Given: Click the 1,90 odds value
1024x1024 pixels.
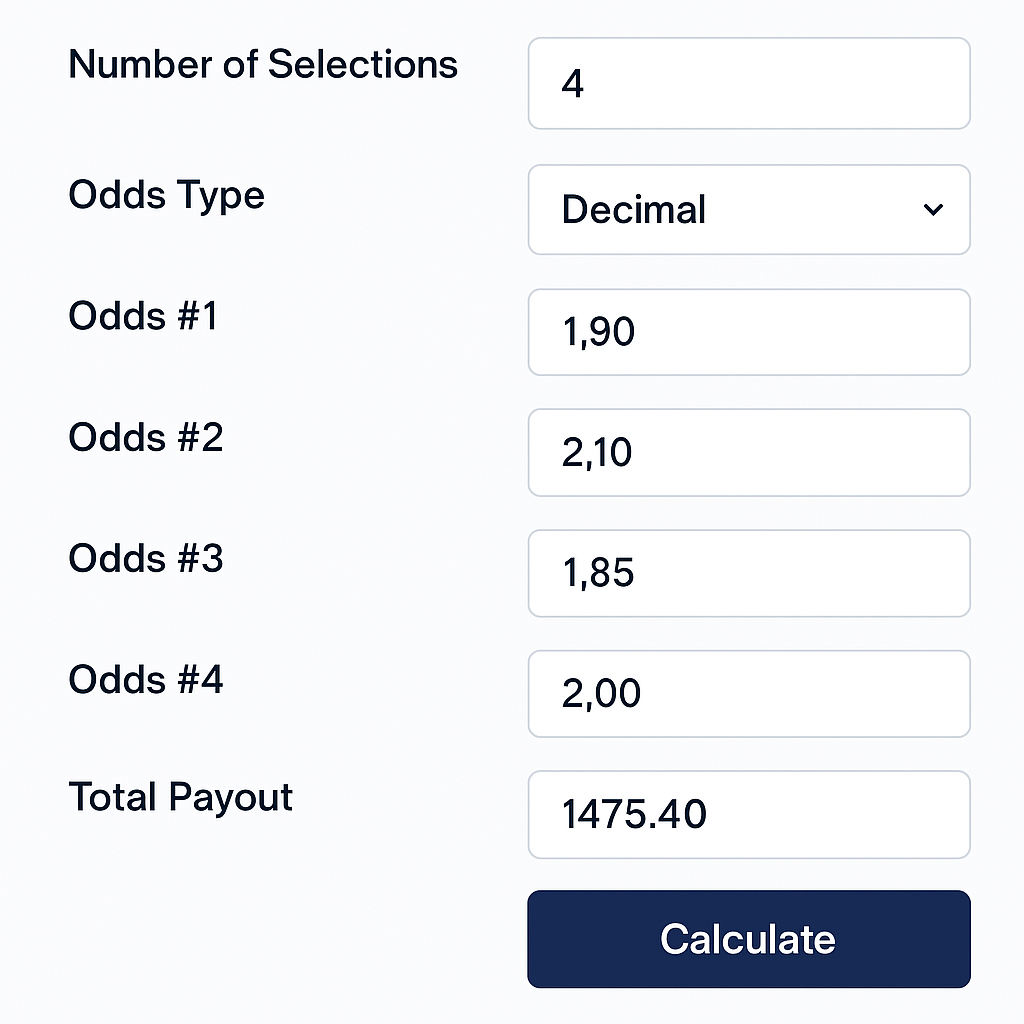Looking at the screenshot, I should pos(598,332).
